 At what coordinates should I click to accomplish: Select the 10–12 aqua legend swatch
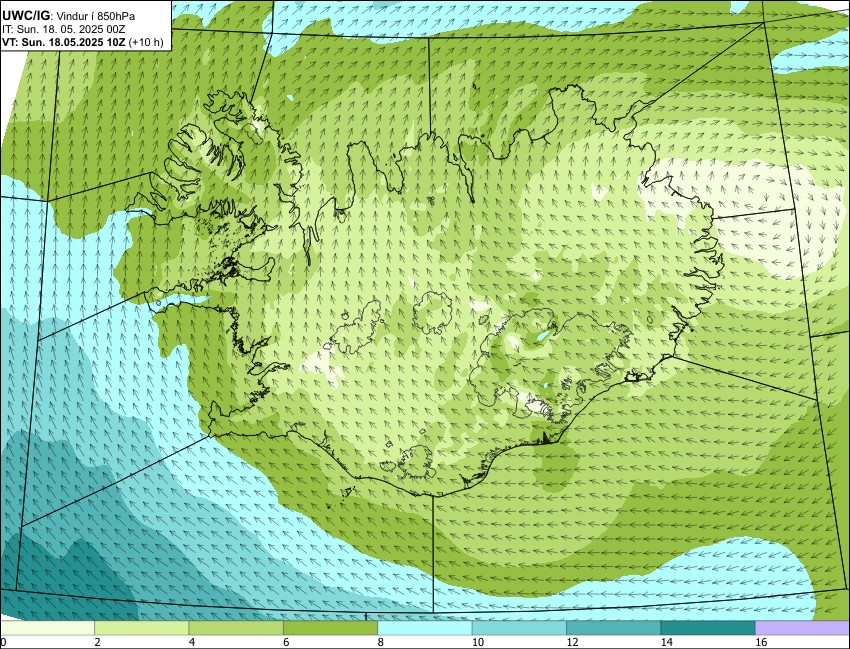519,628
